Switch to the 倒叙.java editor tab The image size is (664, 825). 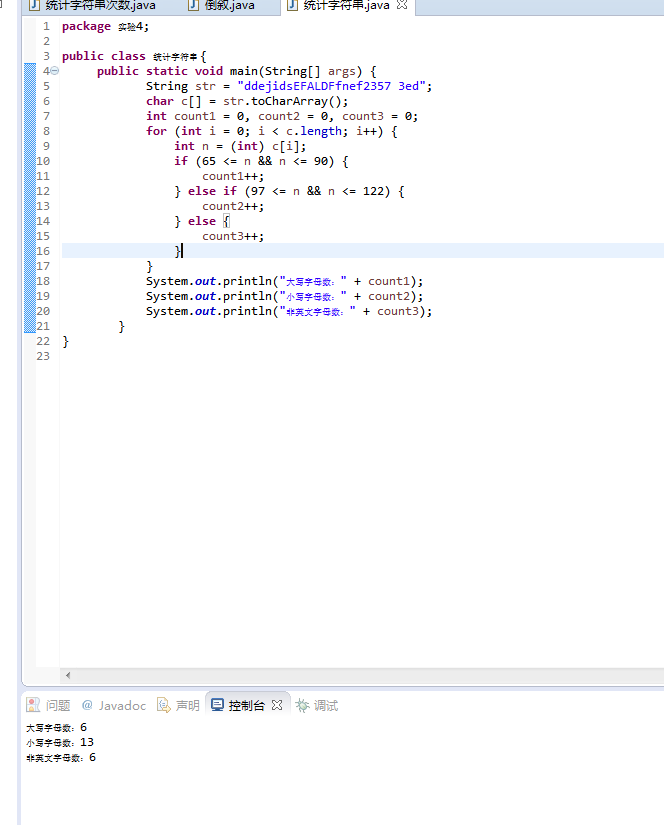click(x=222, y=6)
